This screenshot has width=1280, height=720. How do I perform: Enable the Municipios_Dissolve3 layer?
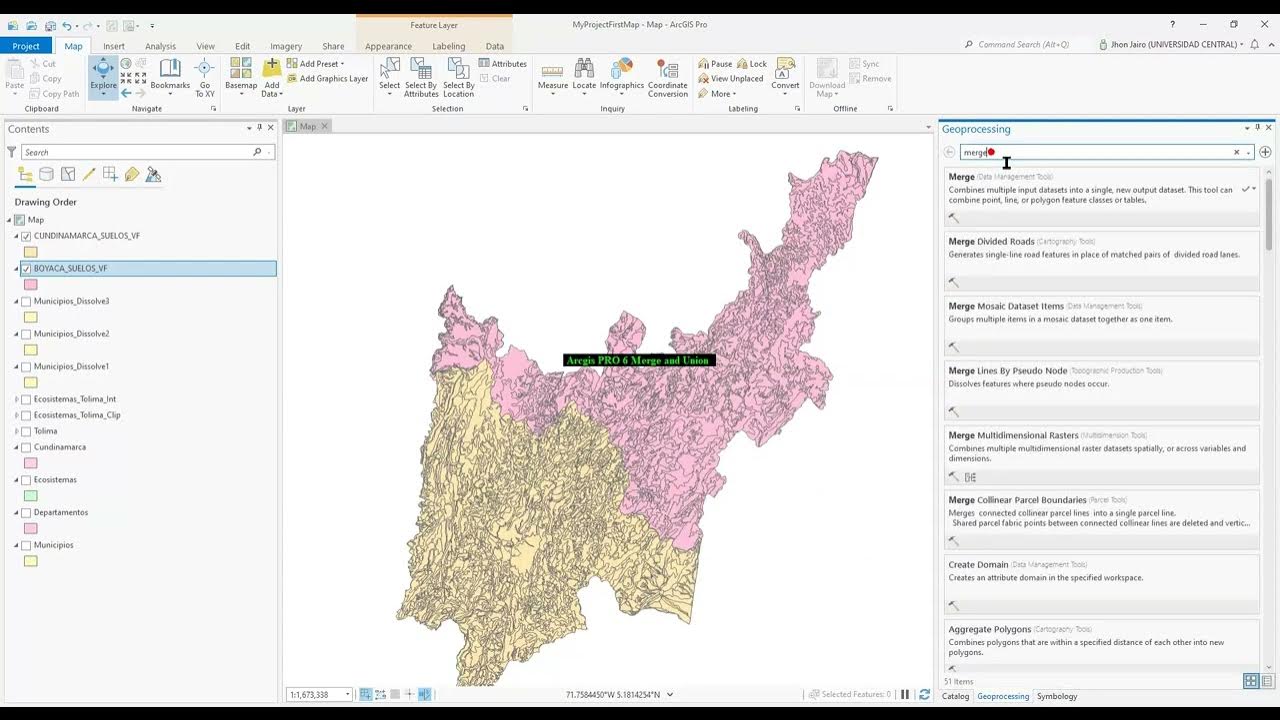[26, 301]
